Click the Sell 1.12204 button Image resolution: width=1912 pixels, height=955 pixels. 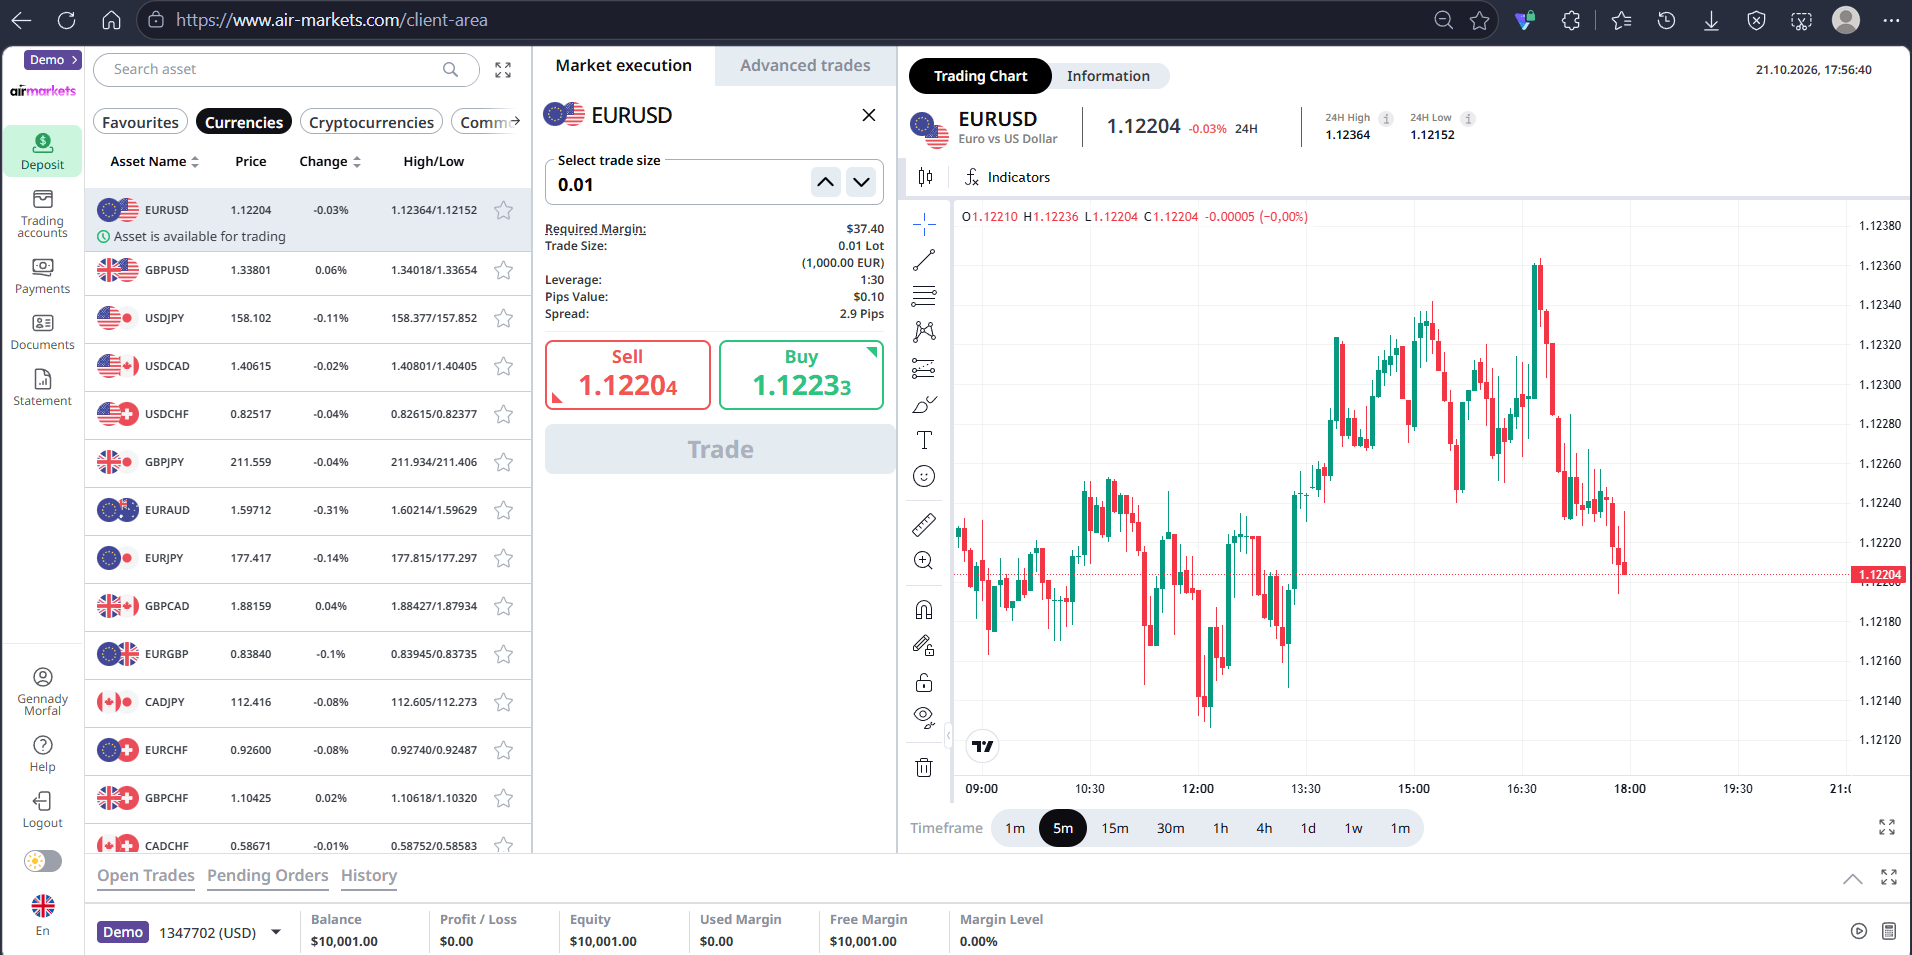(x=628, y=375)
